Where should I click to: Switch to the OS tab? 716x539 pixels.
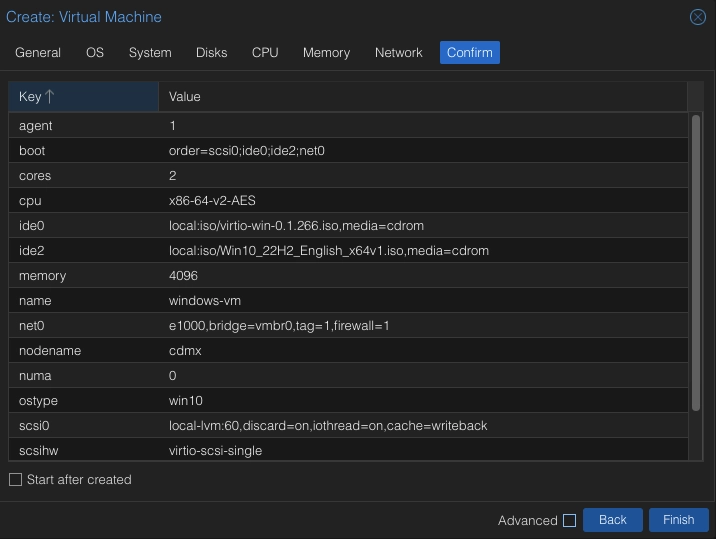95,53
